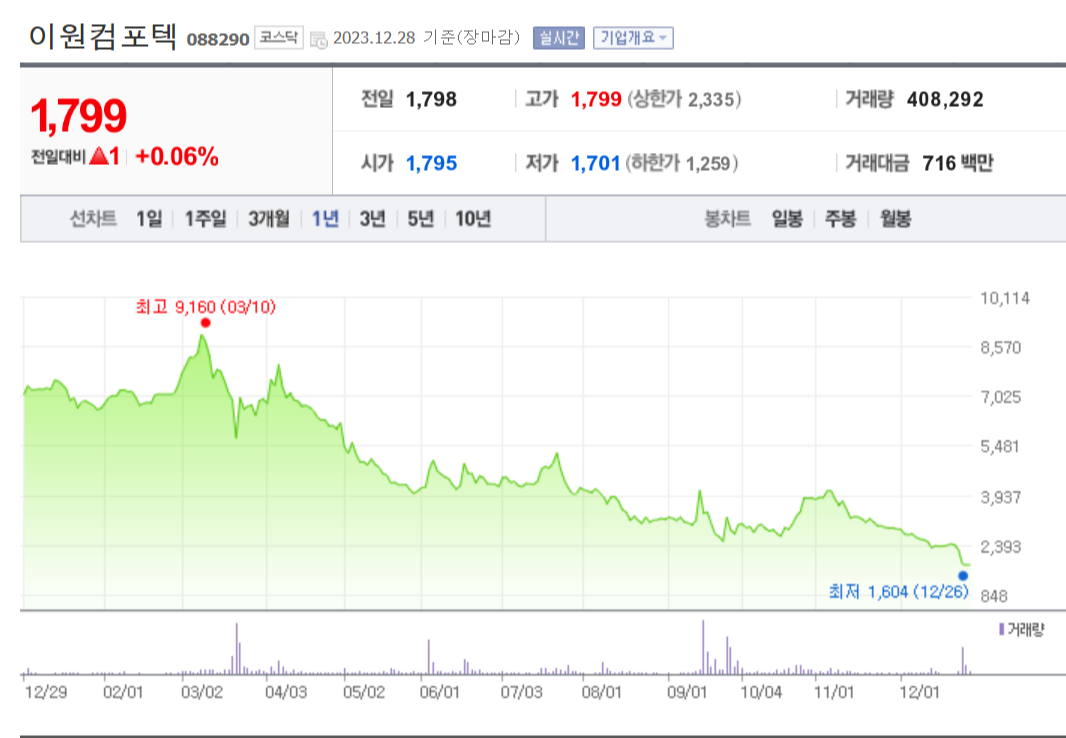Switch to 주봉 weekly candle chart
The width and height of the screenshot is (1066, 738).
point(840,219)
